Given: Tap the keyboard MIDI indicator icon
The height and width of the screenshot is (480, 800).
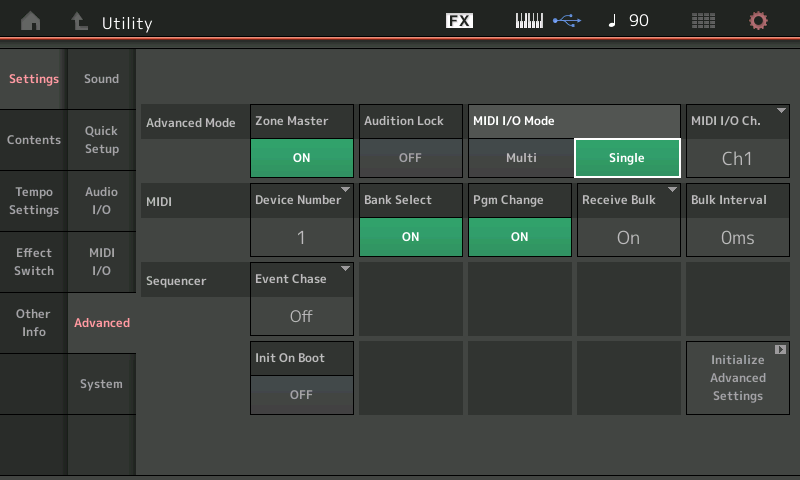Looking at the screenshot, I should [529, 21].
